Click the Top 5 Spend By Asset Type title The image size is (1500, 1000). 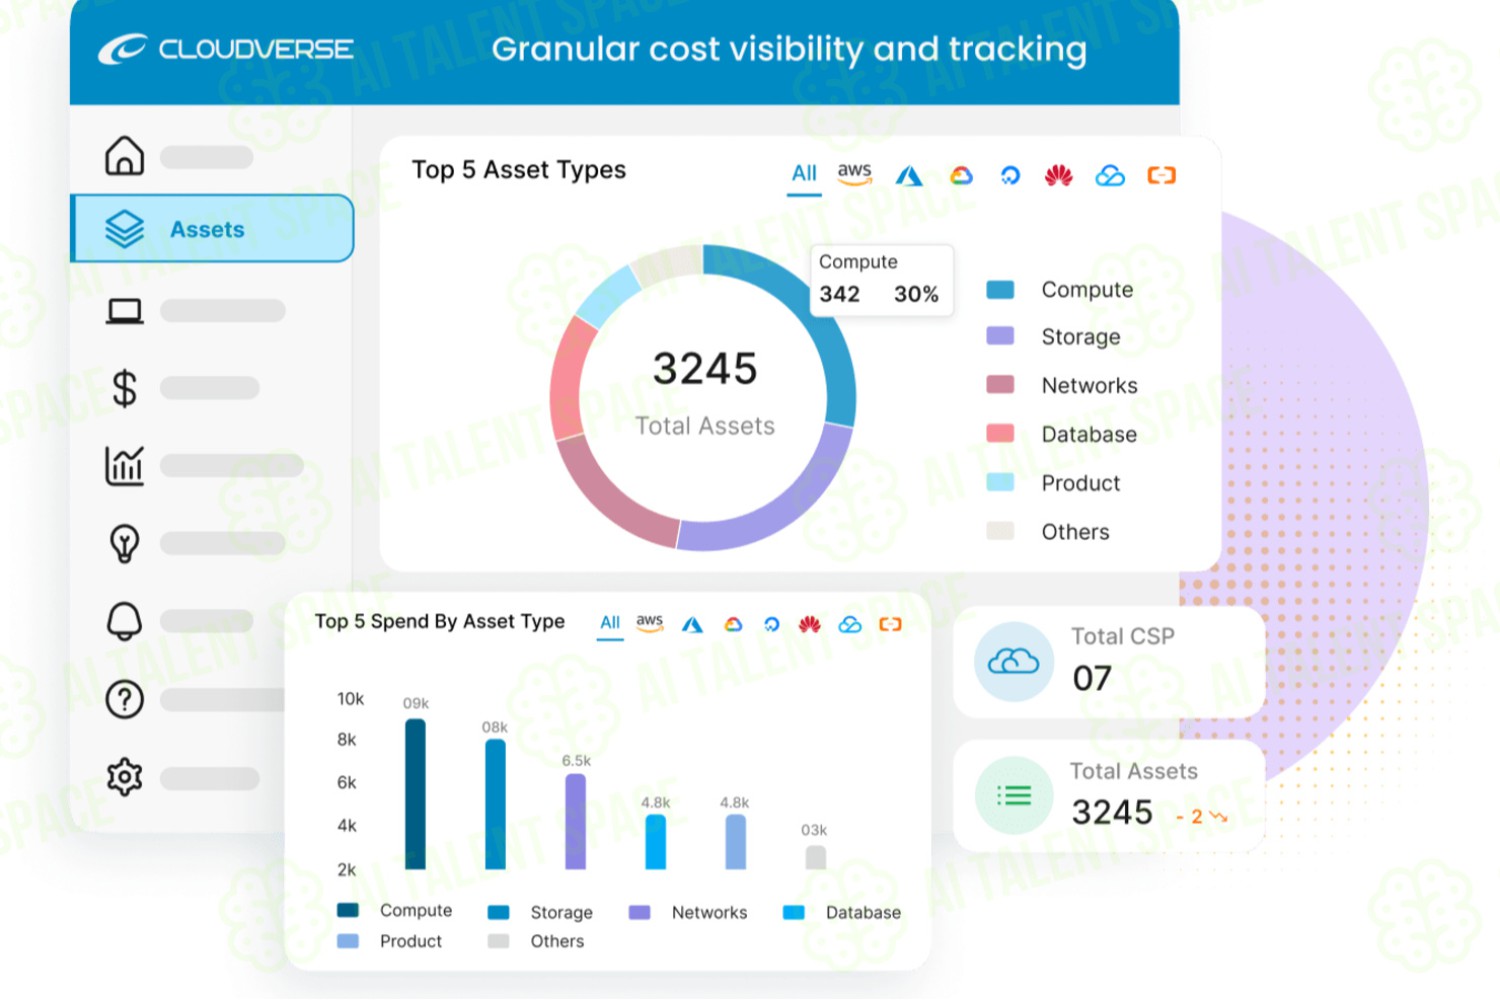440,622
